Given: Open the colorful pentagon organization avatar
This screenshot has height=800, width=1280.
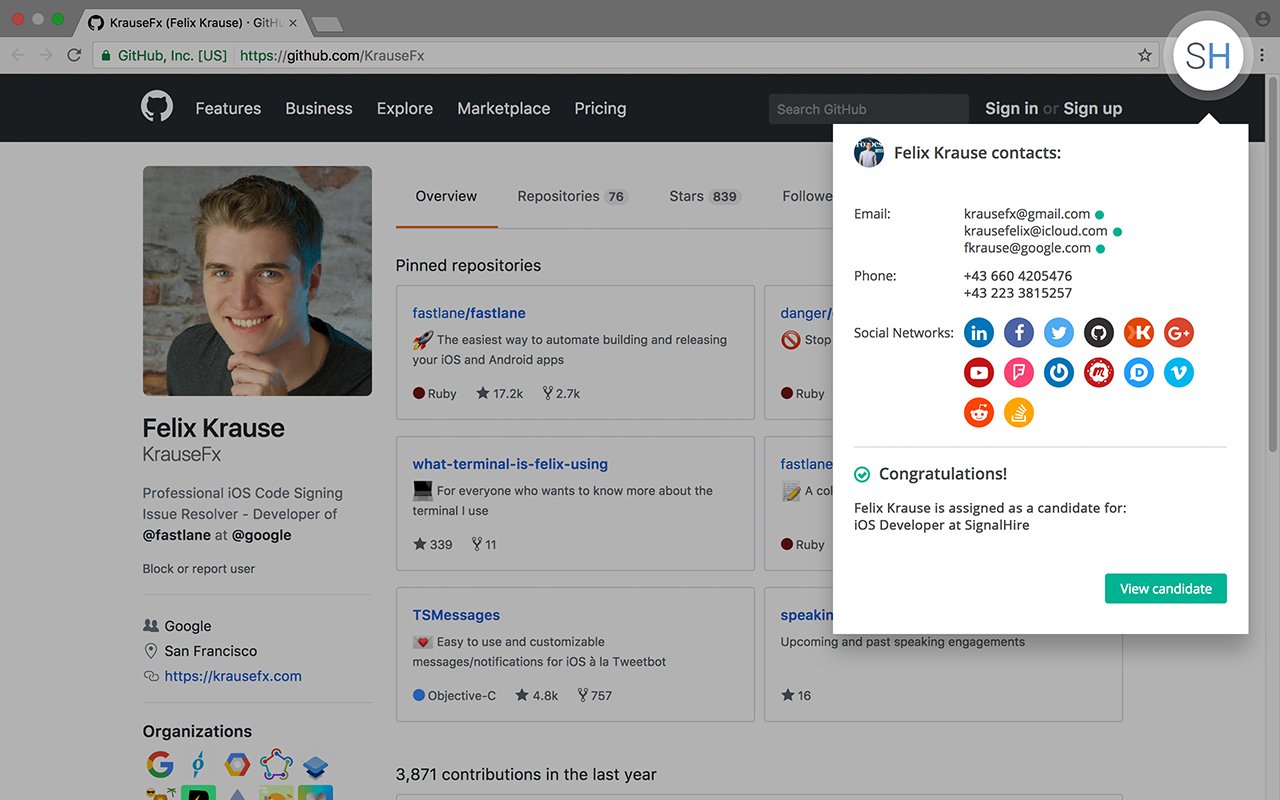Looking at the screenshot, I should click(276, 765).
